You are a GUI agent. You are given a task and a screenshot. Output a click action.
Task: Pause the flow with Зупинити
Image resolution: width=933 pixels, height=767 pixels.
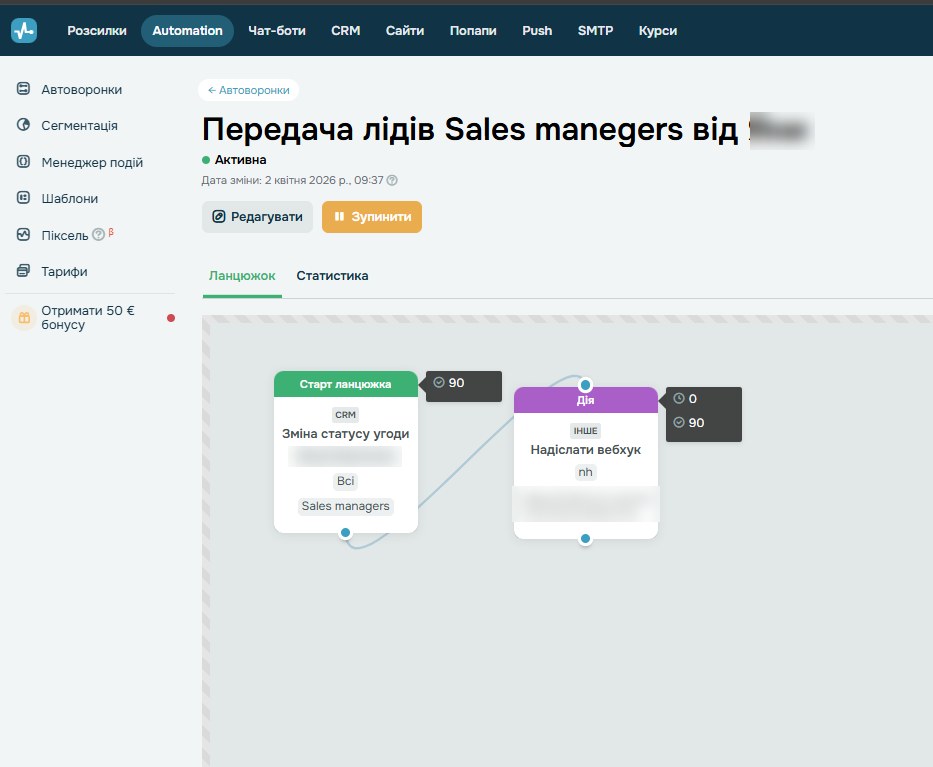pyautogui.click(x=372, y=217)
